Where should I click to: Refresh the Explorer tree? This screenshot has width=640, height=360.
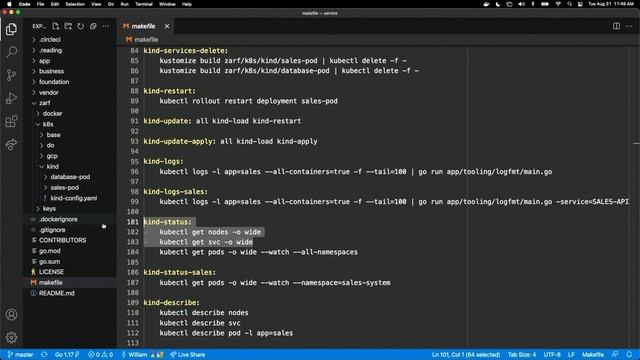point(81,26)
